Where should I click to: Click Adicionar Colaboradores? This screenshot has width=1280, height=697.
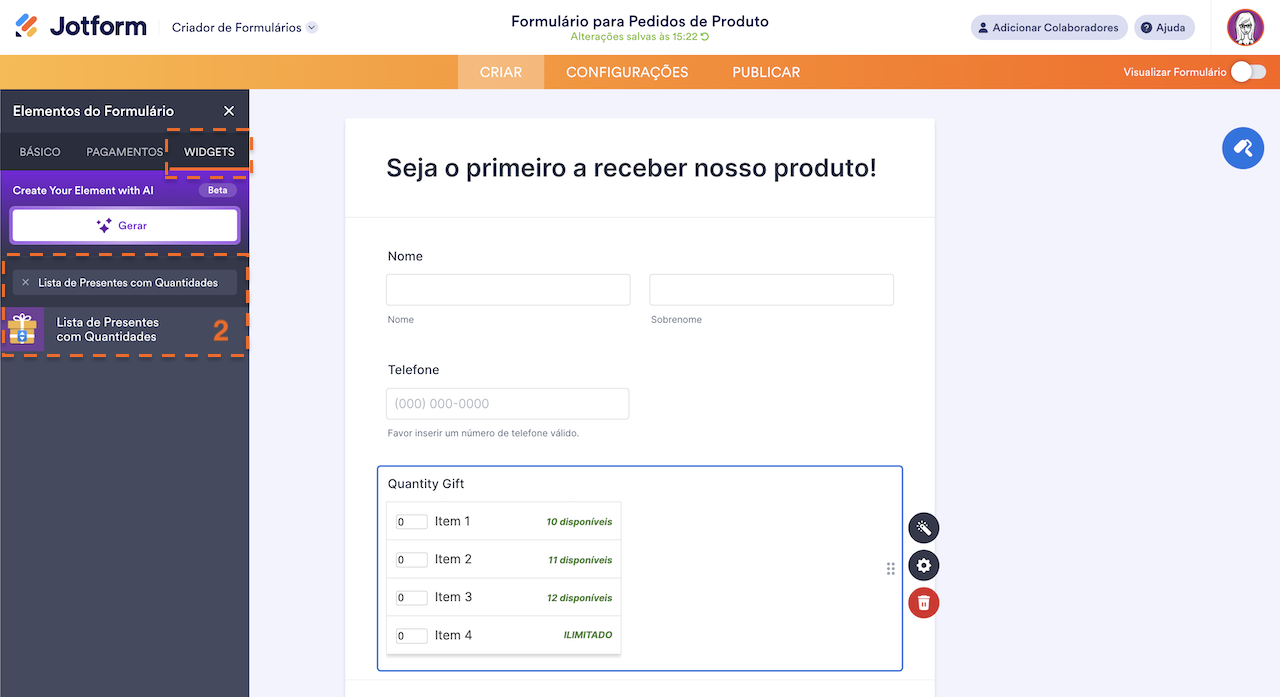pyautogui.click(x=1048, y=27)
